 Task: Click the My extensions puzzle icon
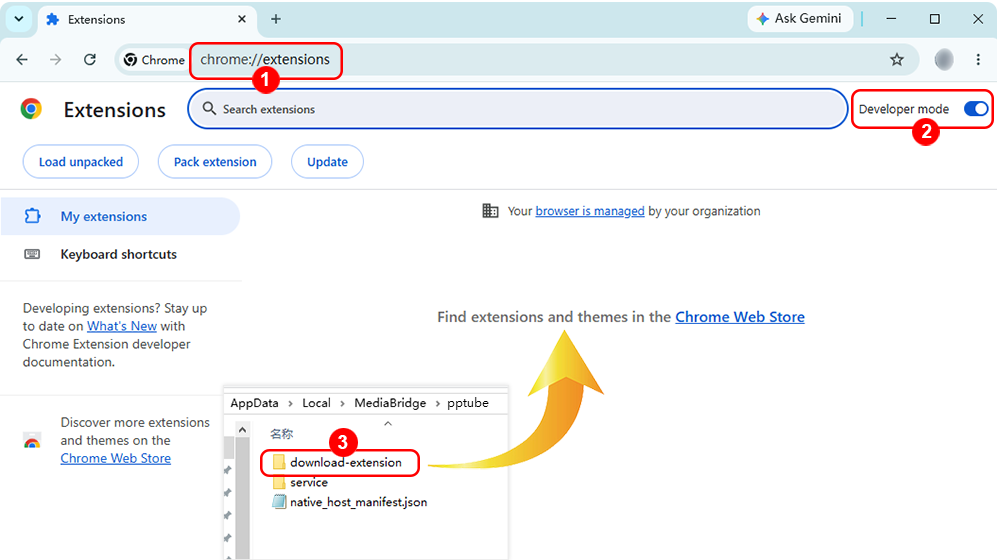32,216
